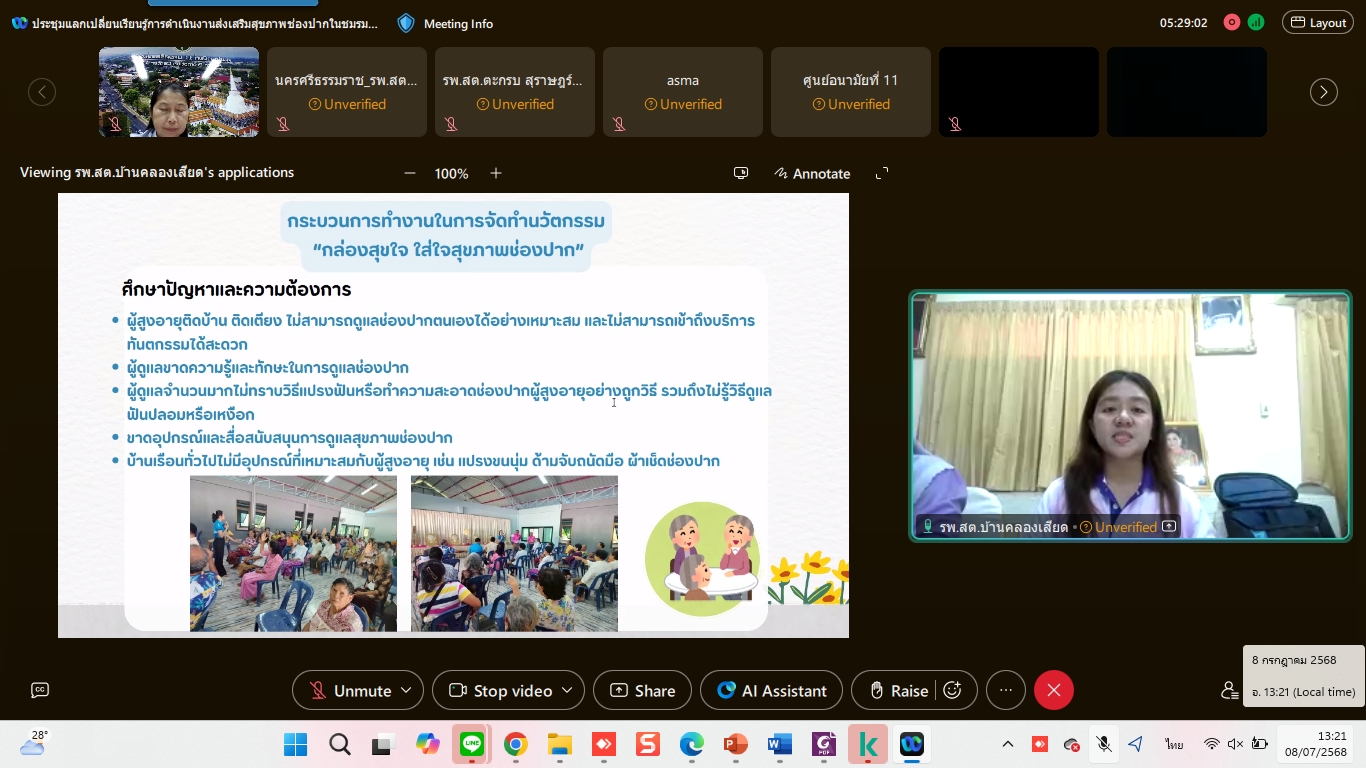Unmute the microphone
Screen dimensions: 1366x768
point(350,690)
